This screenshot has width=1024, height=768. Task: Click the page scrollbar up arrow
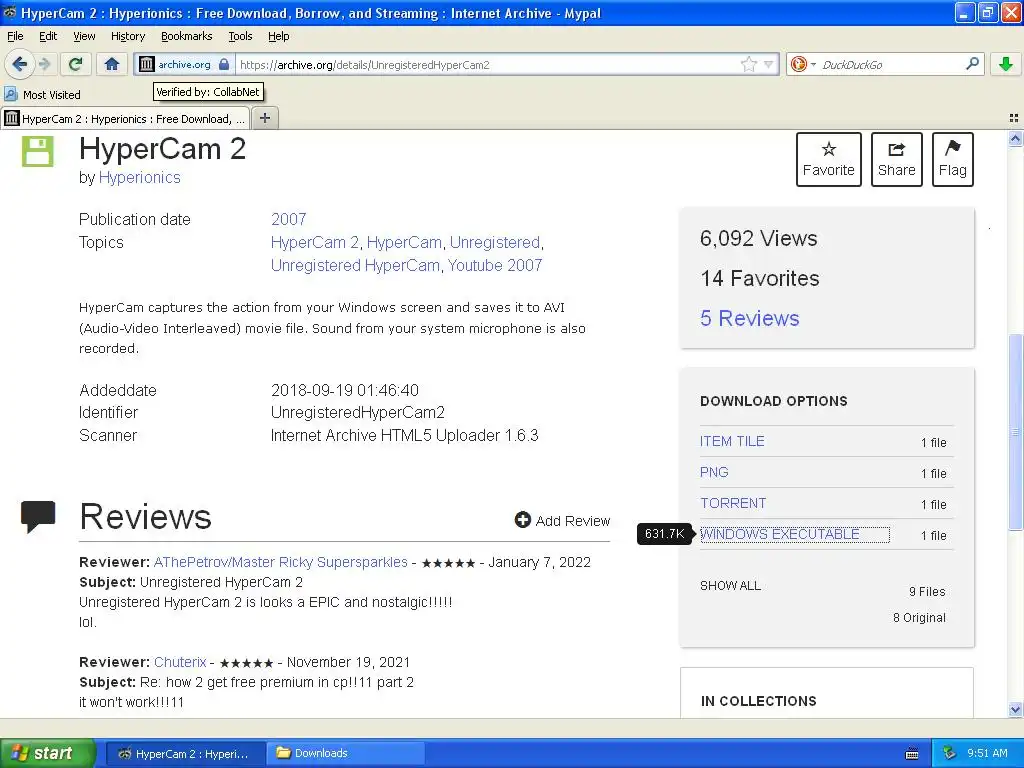[1015, 138]
